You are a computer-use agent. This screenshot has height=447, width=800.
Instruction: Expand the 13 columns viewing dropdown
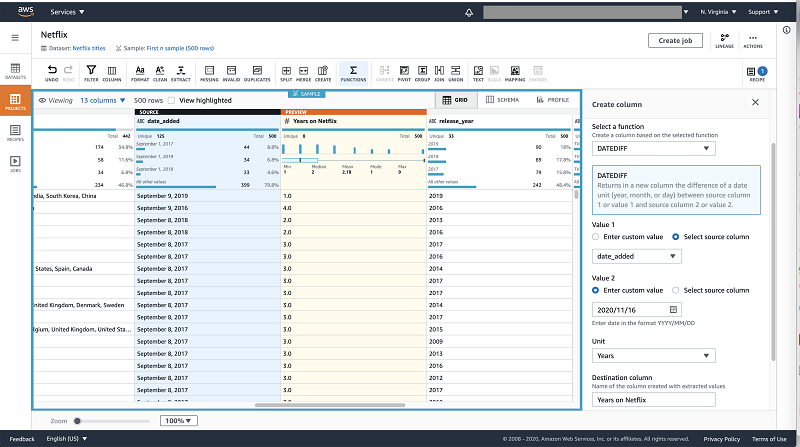coord(103,101)
